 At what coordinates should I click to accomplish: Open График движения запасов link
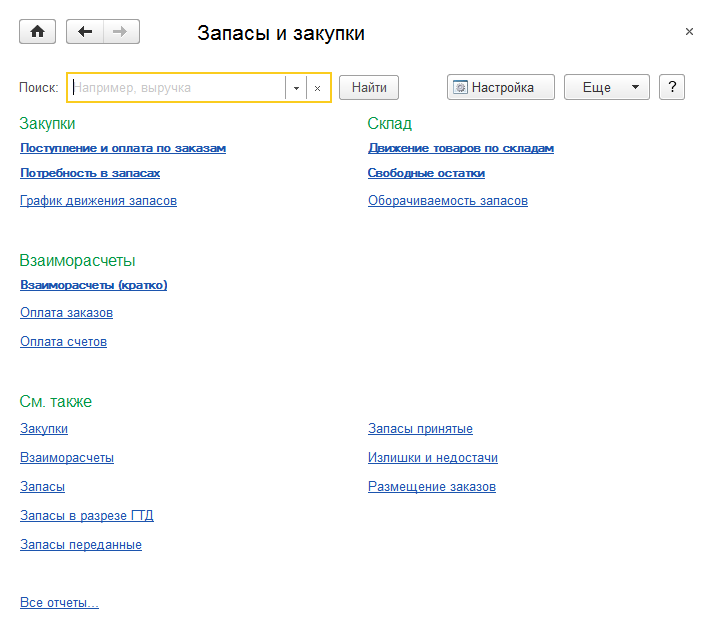click(98, 201)
